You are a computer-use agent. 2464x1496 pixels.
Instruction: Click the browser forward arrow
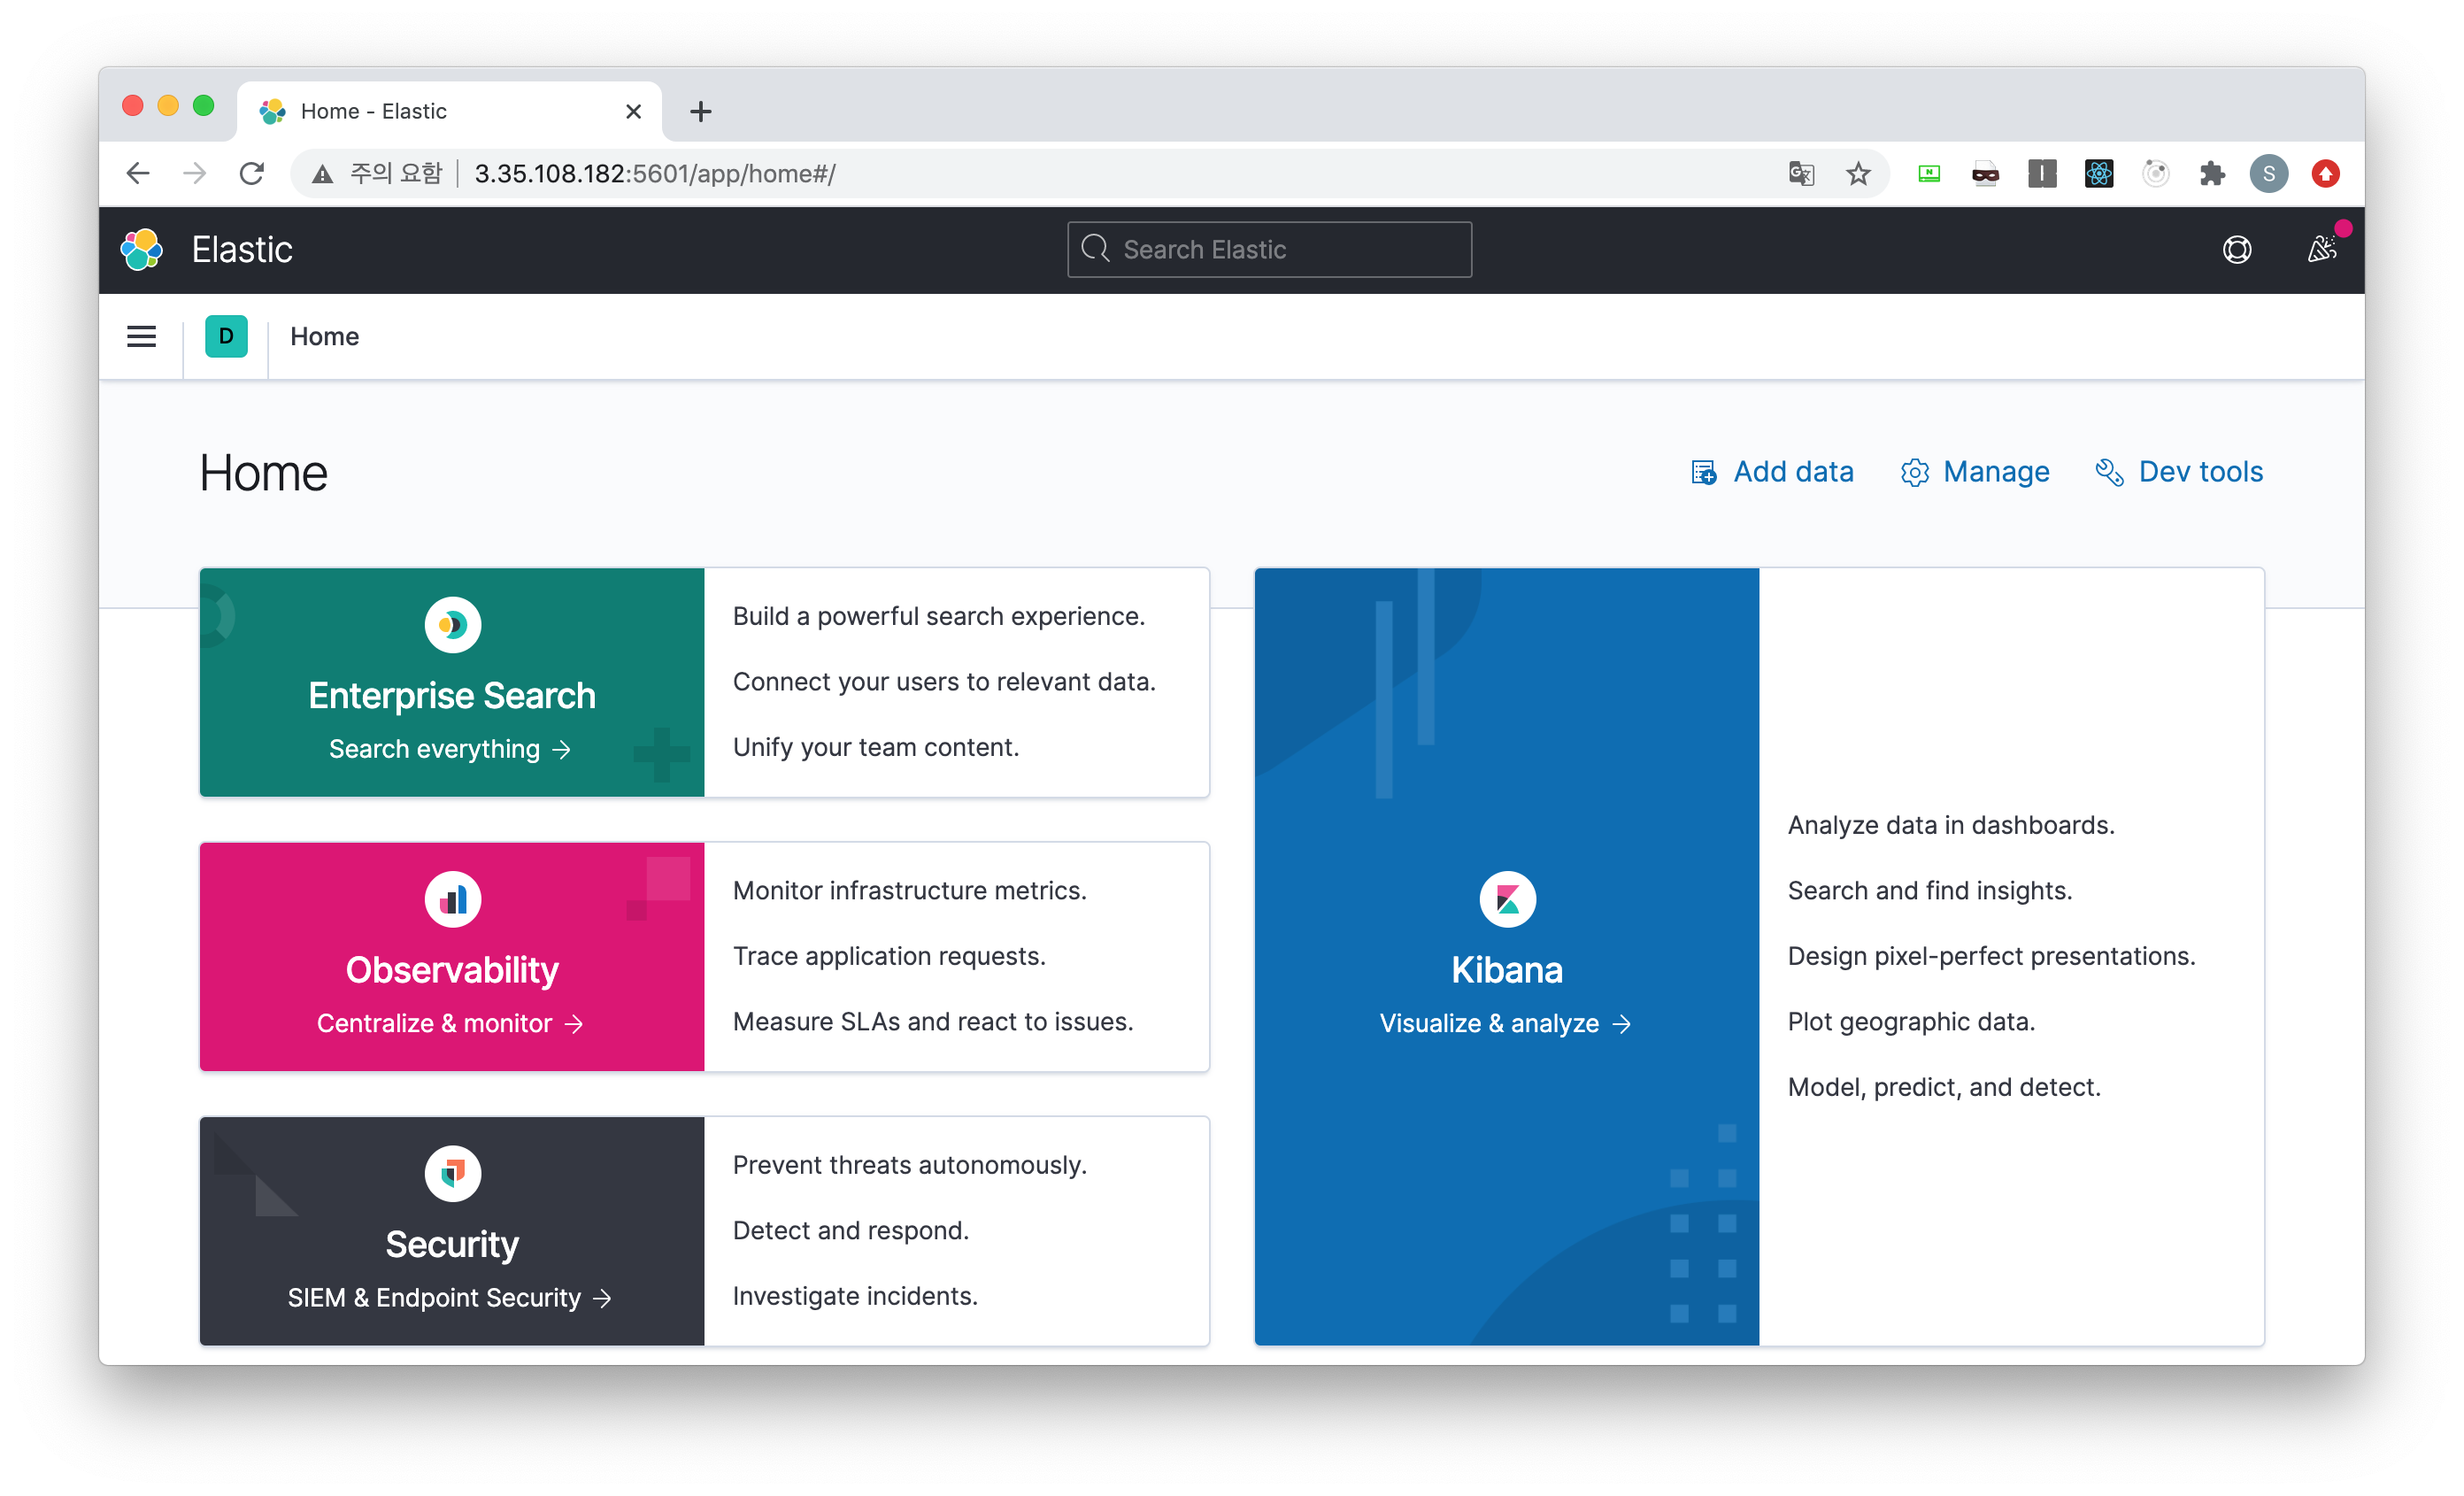pyautogui.click(x=195, y=174)
